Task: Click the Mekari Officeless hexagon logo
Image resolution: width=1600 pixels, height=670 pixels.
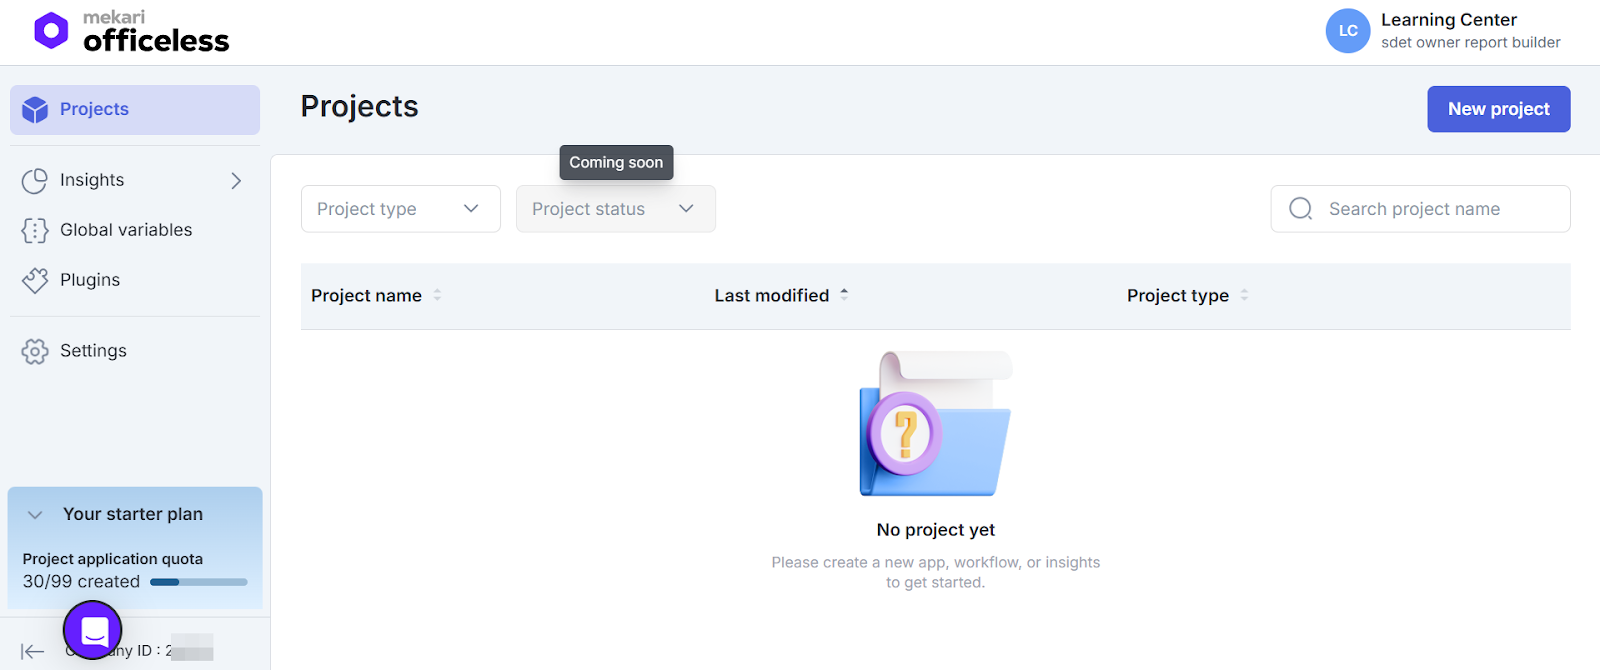Action: coord(51,31)
